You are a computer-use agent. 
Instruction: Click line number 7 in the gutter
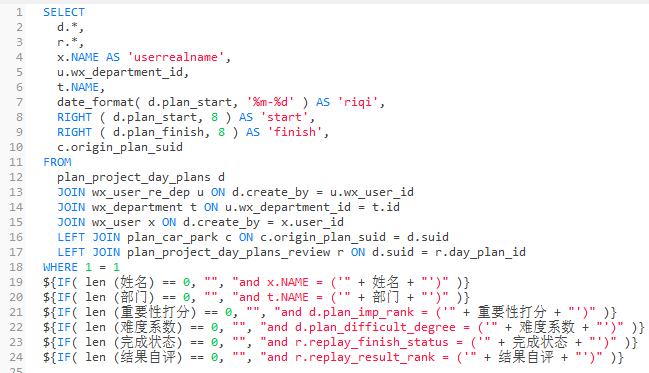point(19,102)
